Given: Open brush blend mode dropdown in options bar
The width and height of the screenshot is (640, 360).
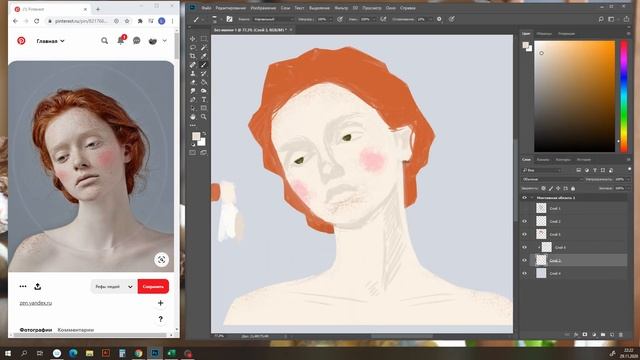Looking at the screenshot, I should [x=273, y=19].
